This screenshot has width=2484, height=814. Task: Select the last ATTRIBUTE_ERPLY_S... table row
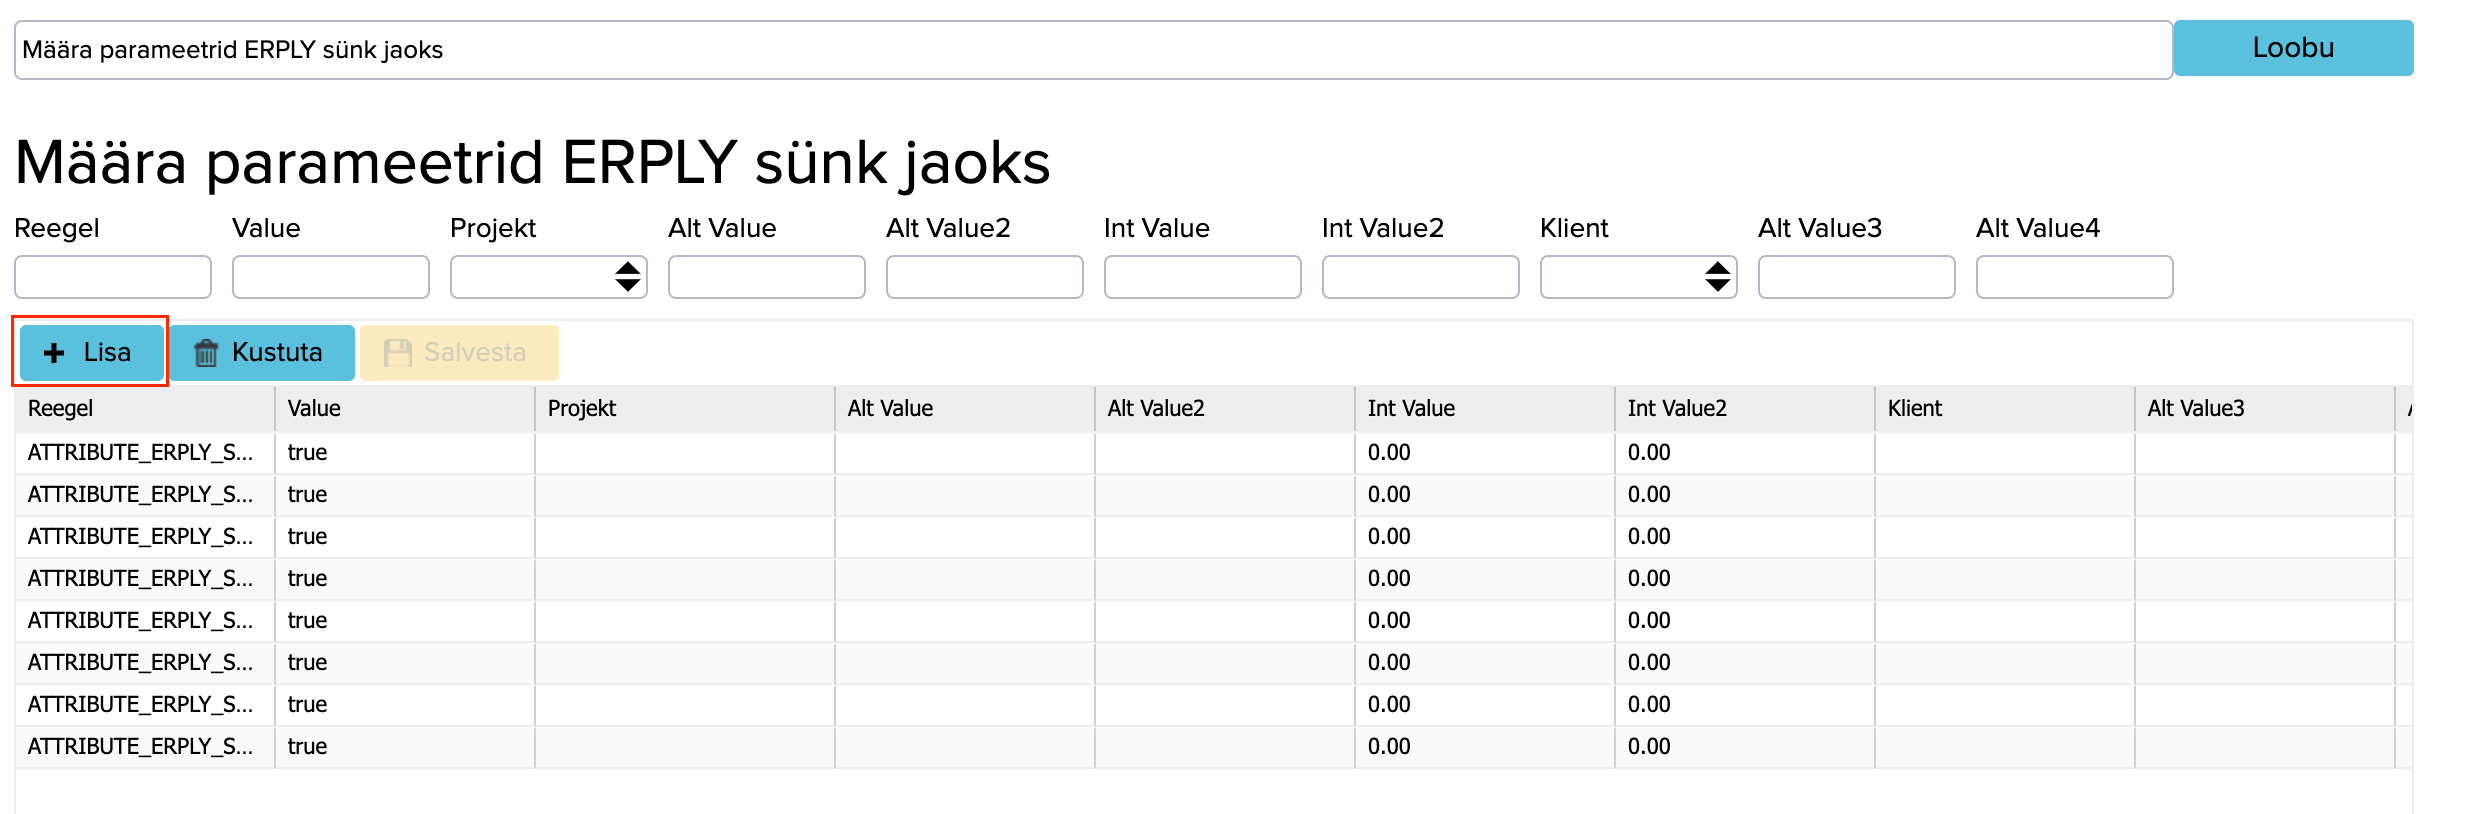tap(140, 746)
